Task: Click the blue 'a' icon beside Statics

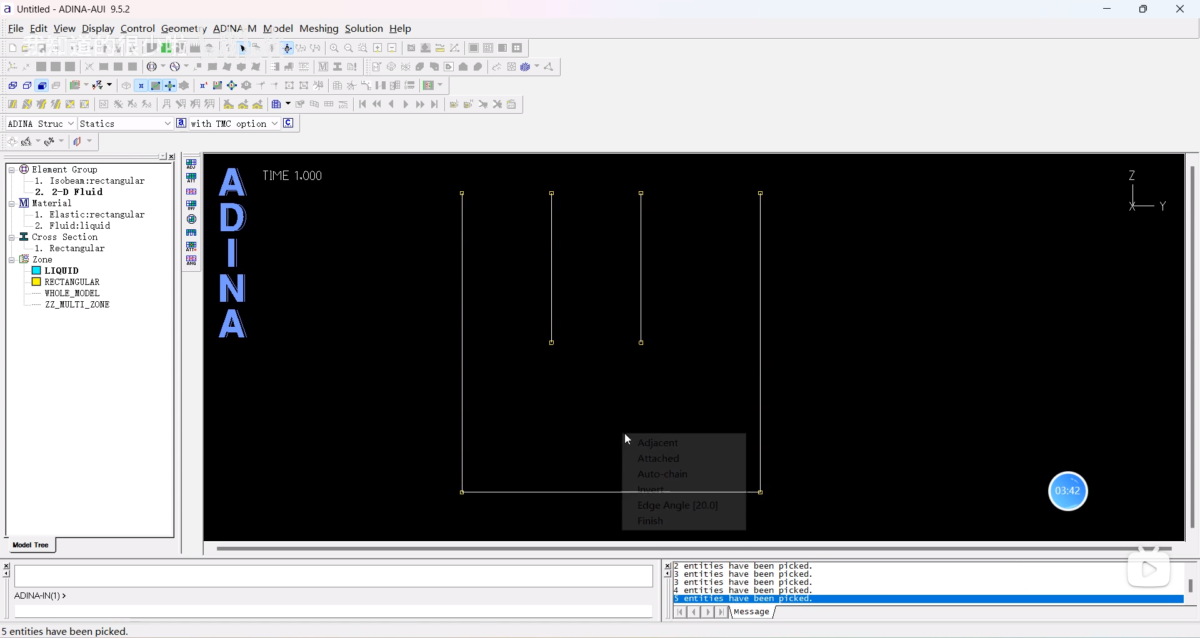Action: 181,123
